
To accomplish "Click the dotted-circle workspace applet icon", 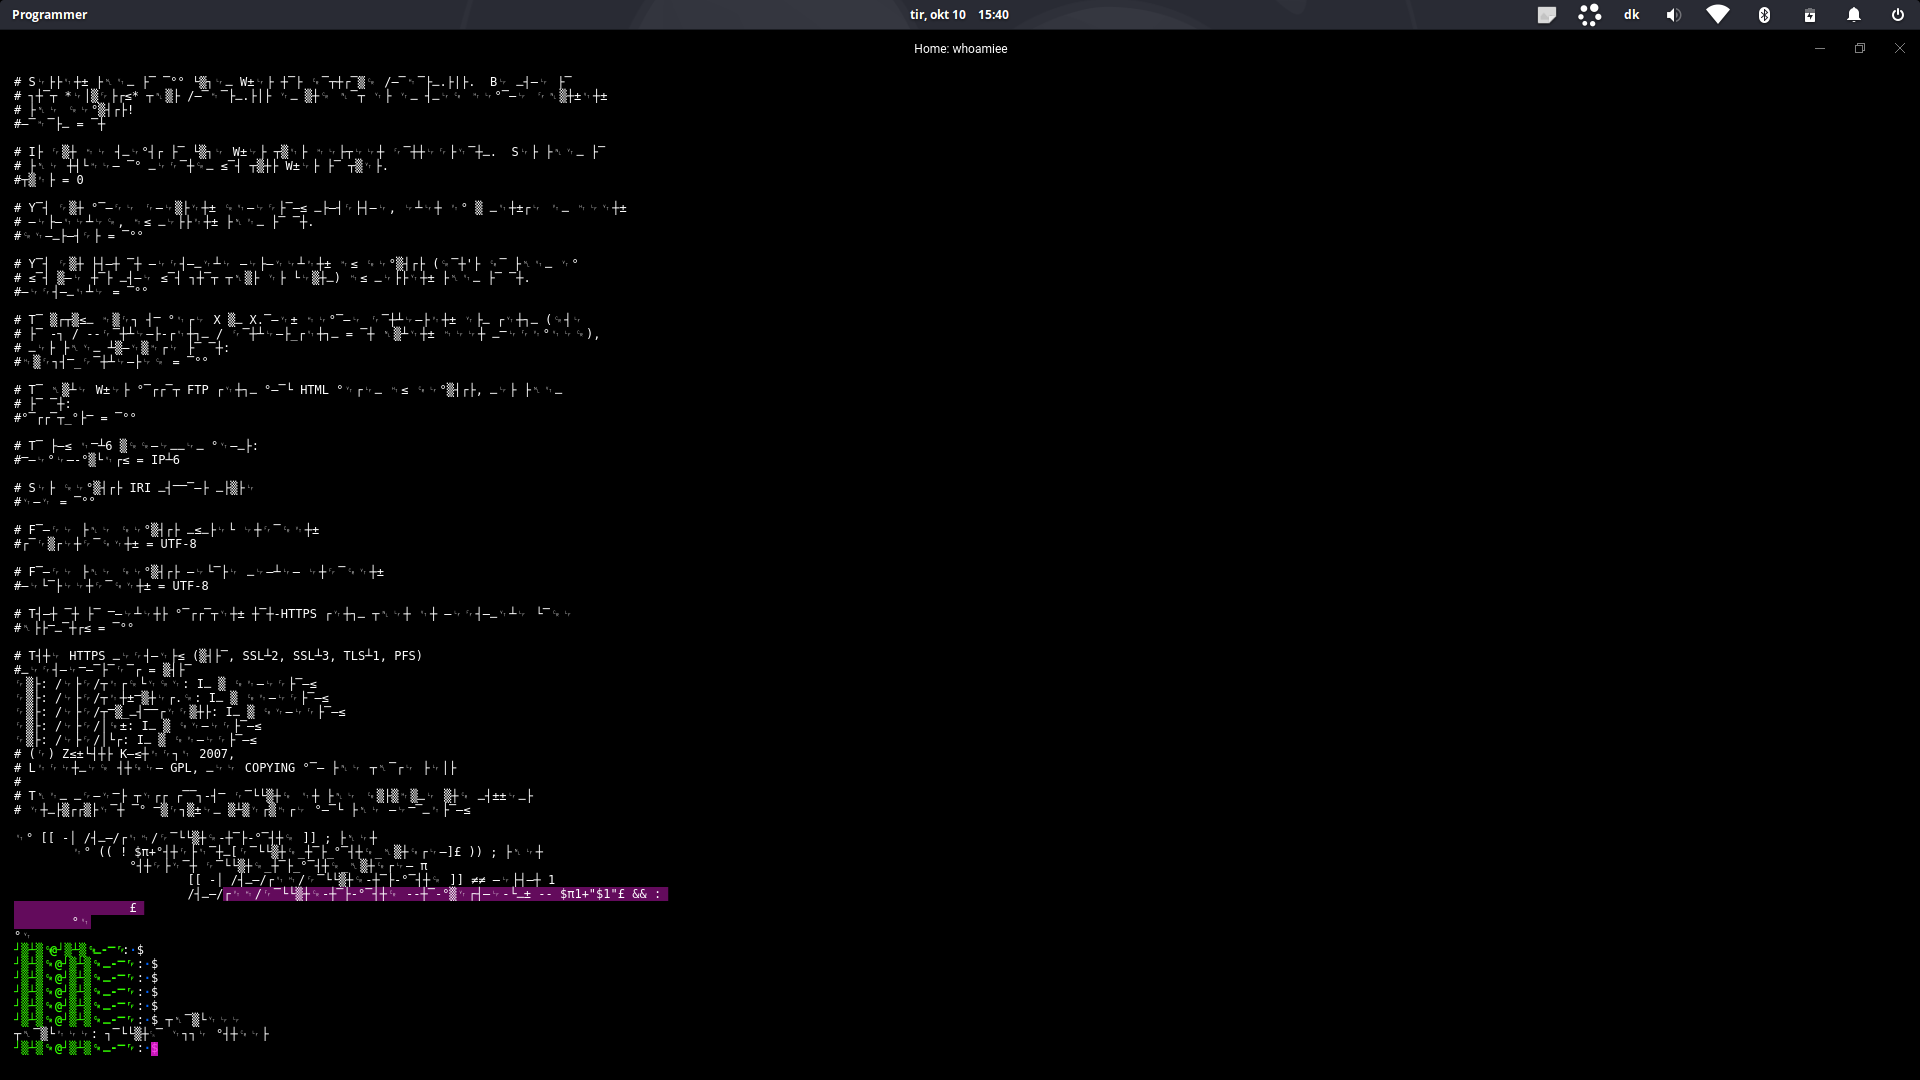I will (x=1589, y=14).
